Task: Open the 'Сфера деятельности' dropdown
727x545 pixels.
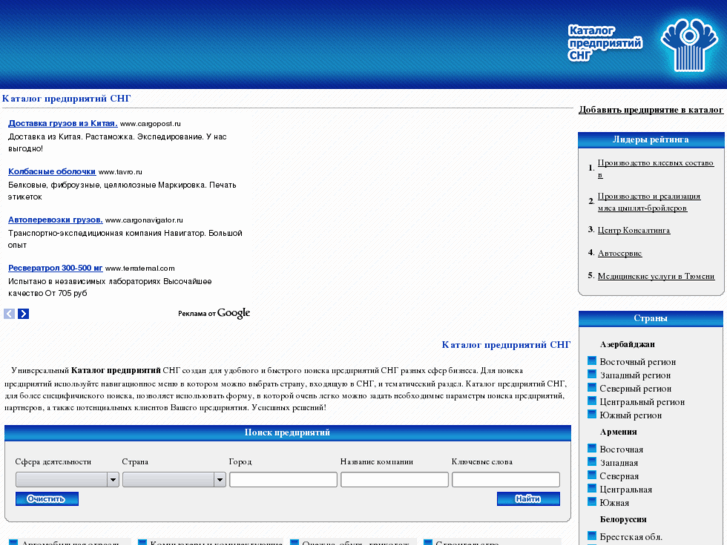Action: pyautogui.click(x=67, y=480)
